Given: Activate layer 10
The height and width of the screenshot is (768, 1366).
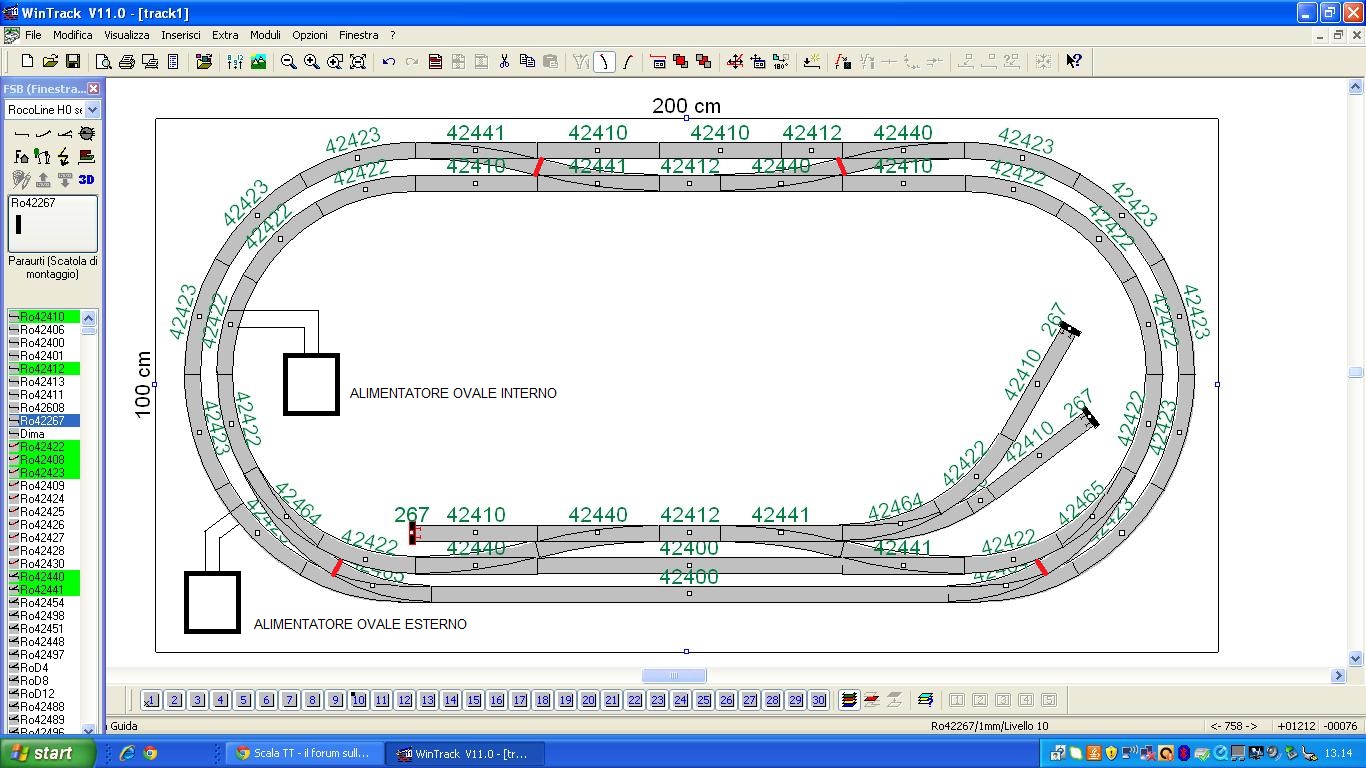Looking at the screenshot, I should 358,700.
